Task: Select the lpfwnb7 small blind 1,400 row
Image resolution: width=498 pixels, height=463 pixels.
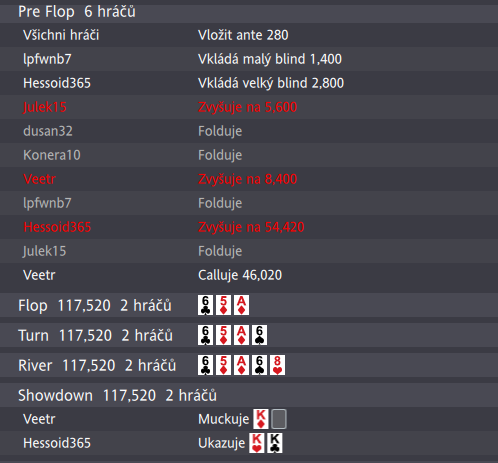Action: (249, 59)
